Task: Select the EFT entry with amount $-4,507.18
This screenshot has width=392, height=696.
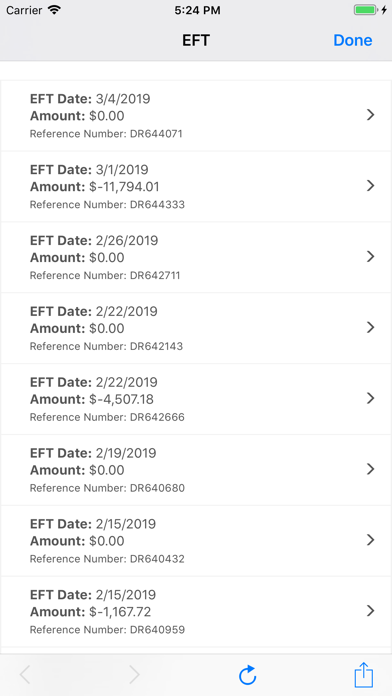Action: (x=196, y=399)
